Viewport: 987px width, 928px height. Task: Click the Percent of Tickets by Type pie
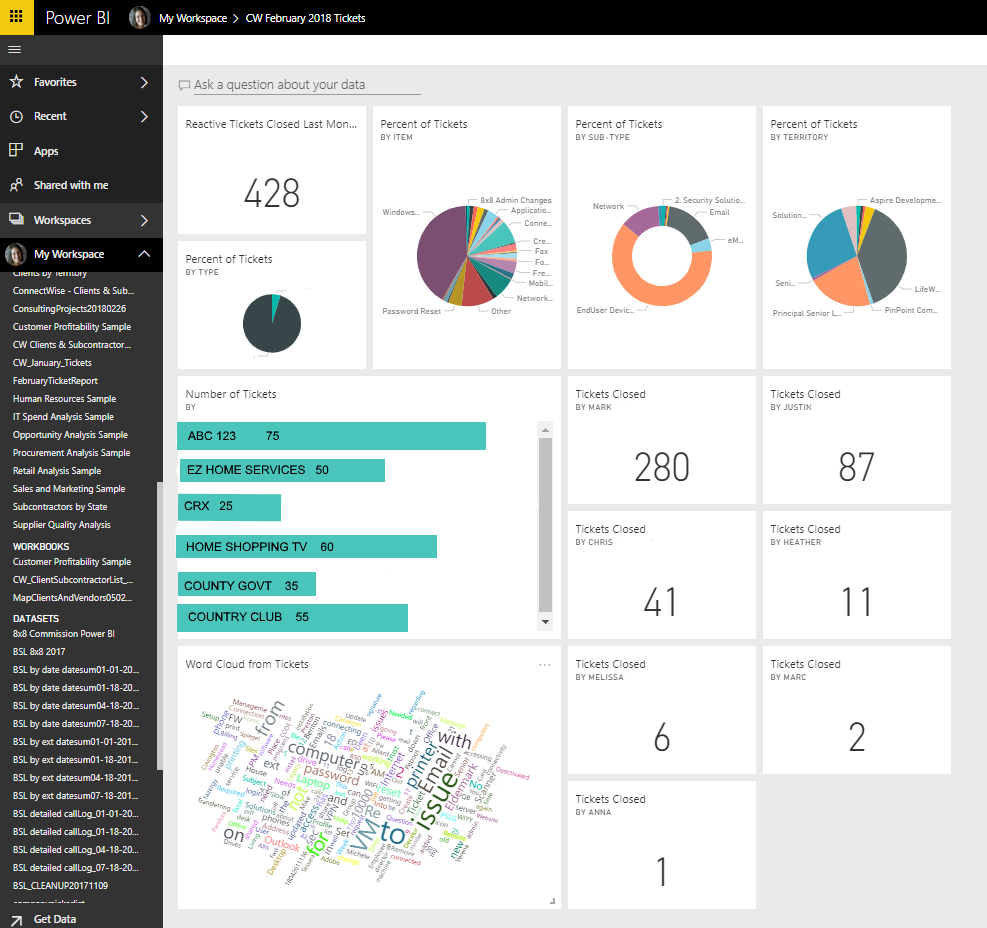pyautogui.click(x=272, y=324)
